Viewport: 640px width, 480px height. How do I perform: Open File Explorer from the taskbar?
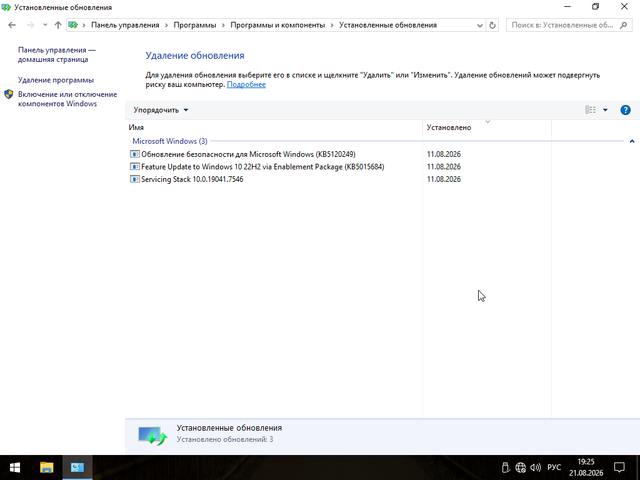(47, 468)
